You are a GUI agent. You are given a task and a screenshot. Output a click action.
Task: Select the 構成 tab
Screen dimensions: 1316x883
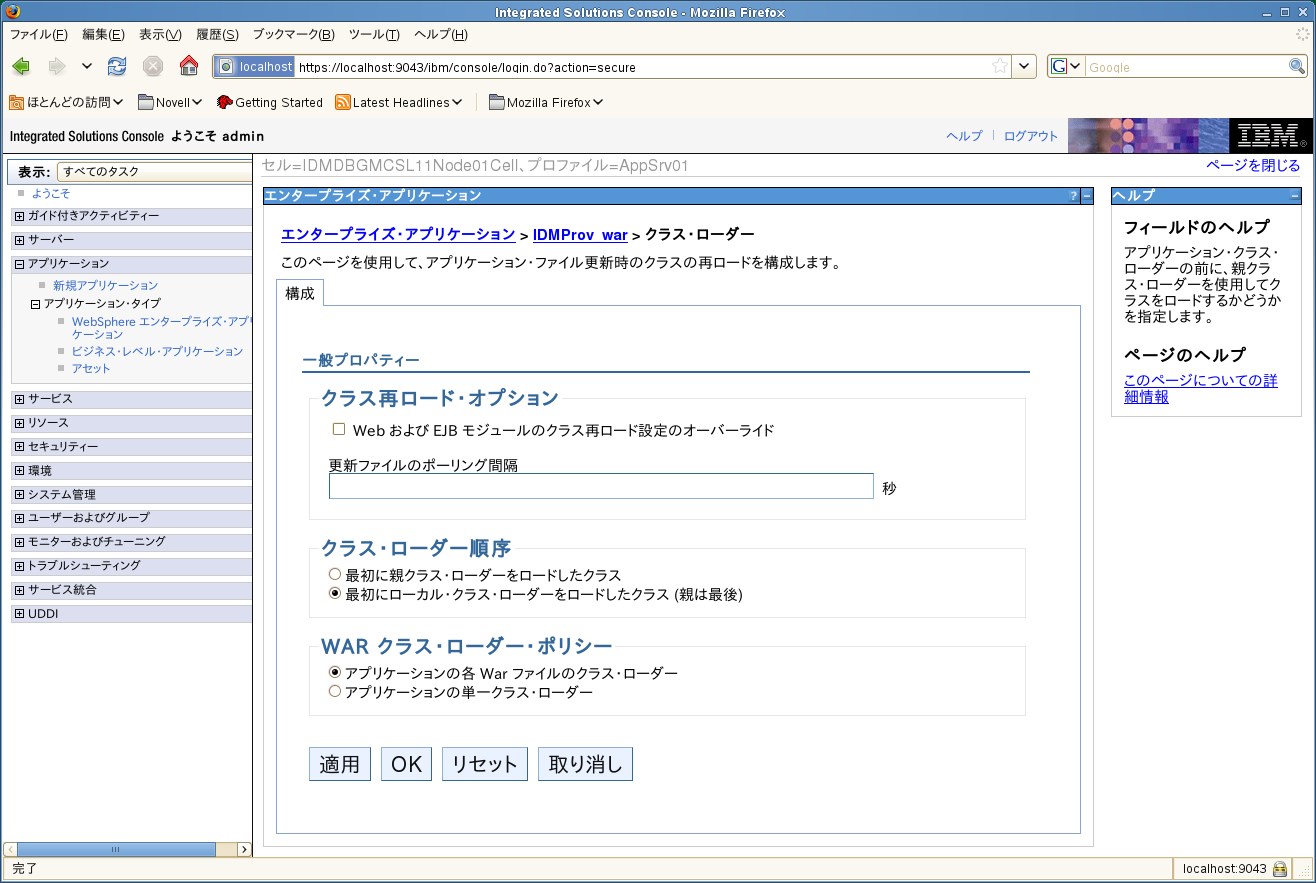299,294
